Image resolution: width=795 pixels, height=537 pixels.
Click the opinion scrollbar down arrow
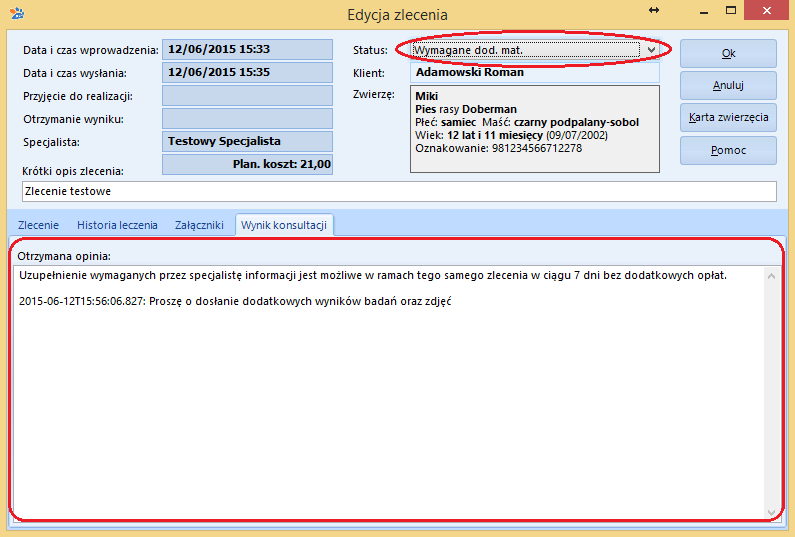coord(771,513)
